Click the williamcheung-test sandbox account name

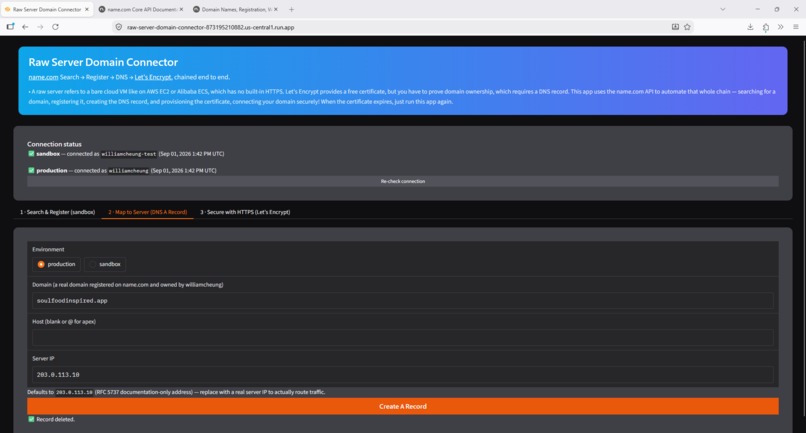click(x=129, y=154)
